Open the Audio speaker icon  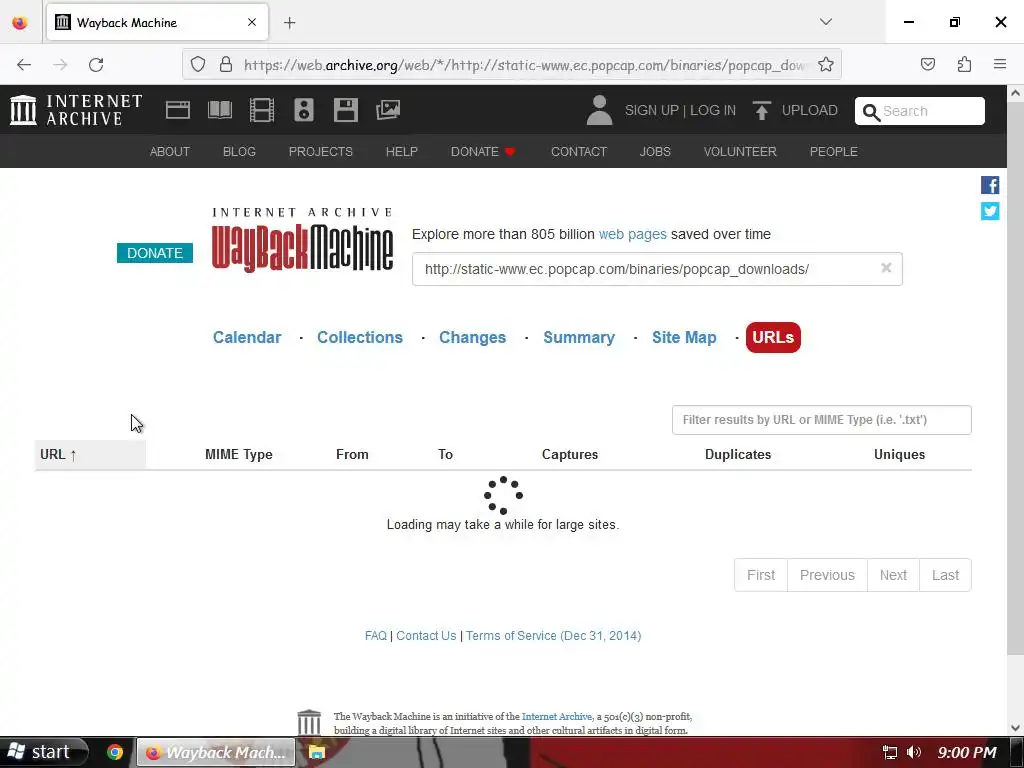[304, 110]
